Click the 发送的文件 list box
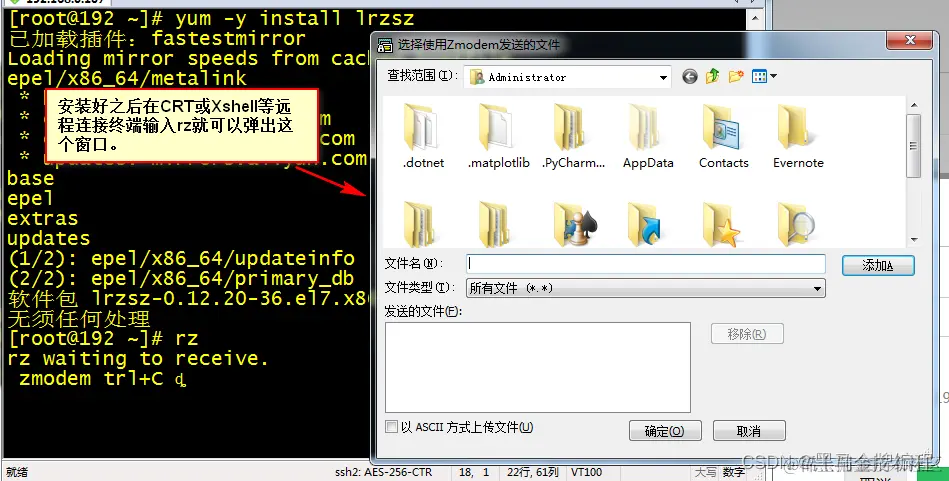The width and height of the screenshot is (949, 481). tap(537, 367)
